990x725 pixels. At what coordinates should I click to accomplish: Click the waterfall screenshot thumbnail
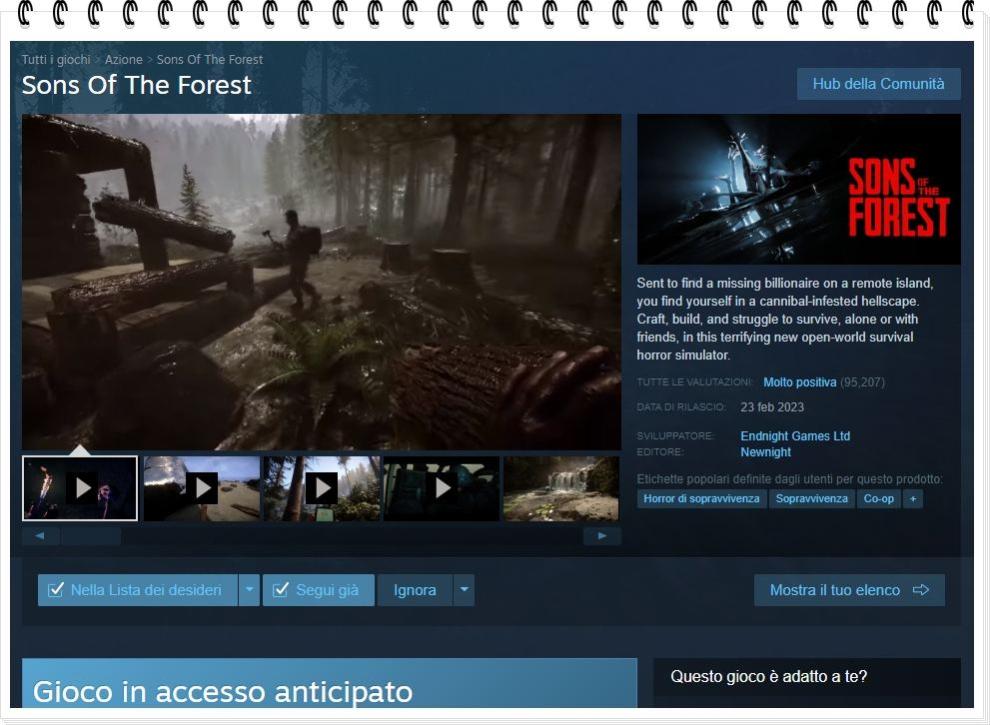(x=560, y=488)
